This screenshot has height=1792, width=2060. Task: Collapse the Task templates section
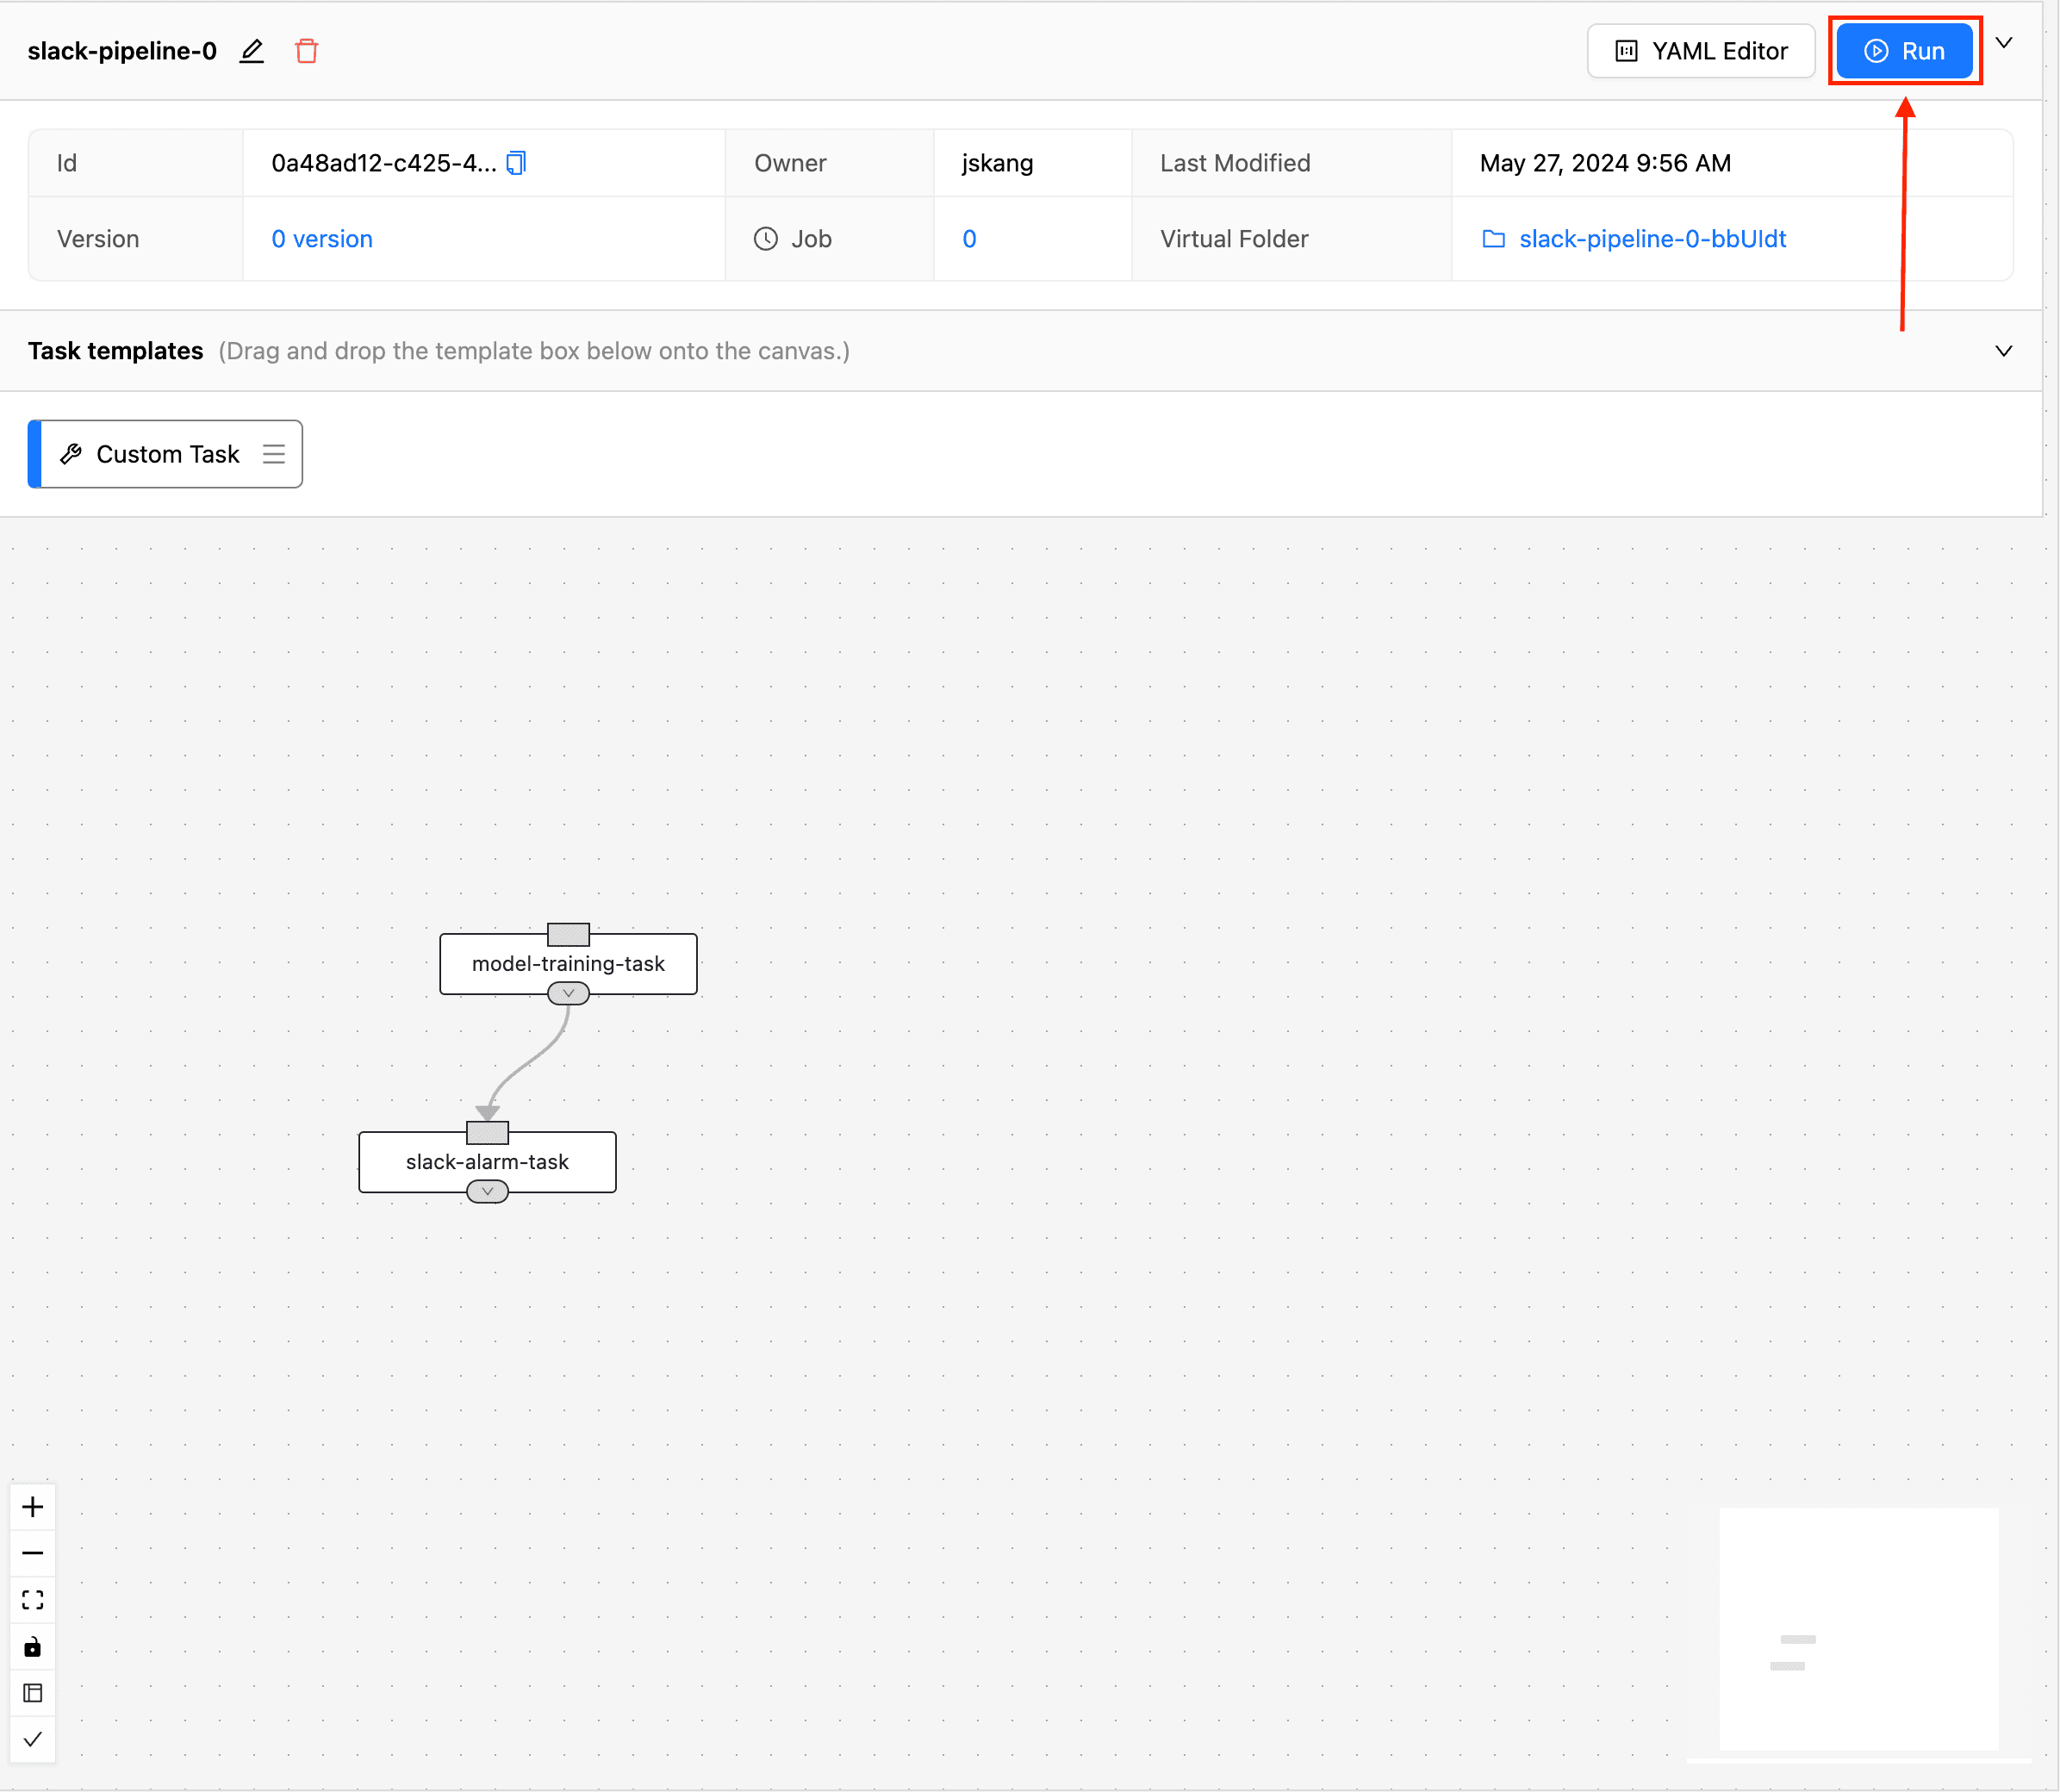coord(2004,351)
